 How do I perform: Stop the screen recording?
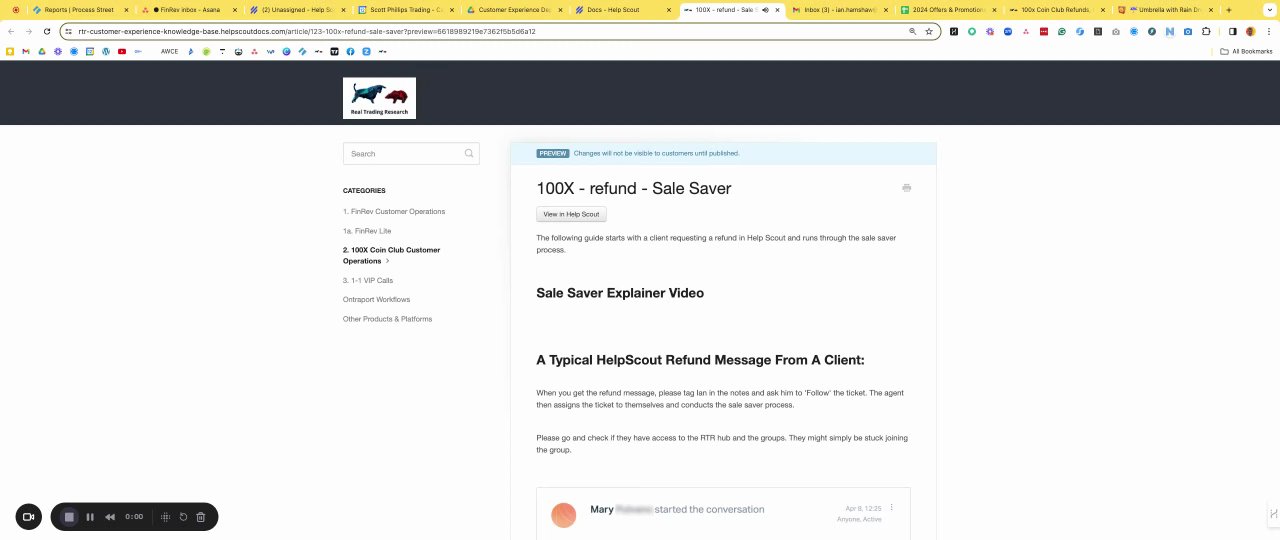point(69,517)
